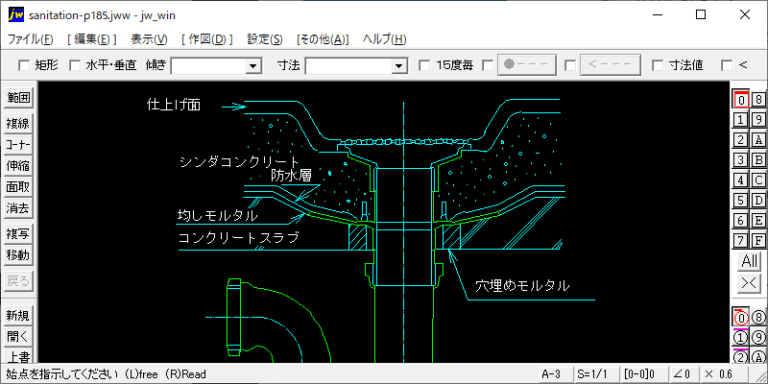The width and height of the screenshot is (768, 384).
Task: Select layer 5 square button
Action: [x=742, y=200]
